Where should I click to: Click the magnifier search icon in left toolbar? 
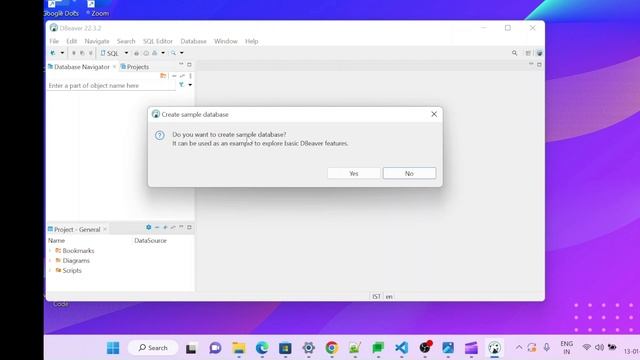[x=173, y=53]
